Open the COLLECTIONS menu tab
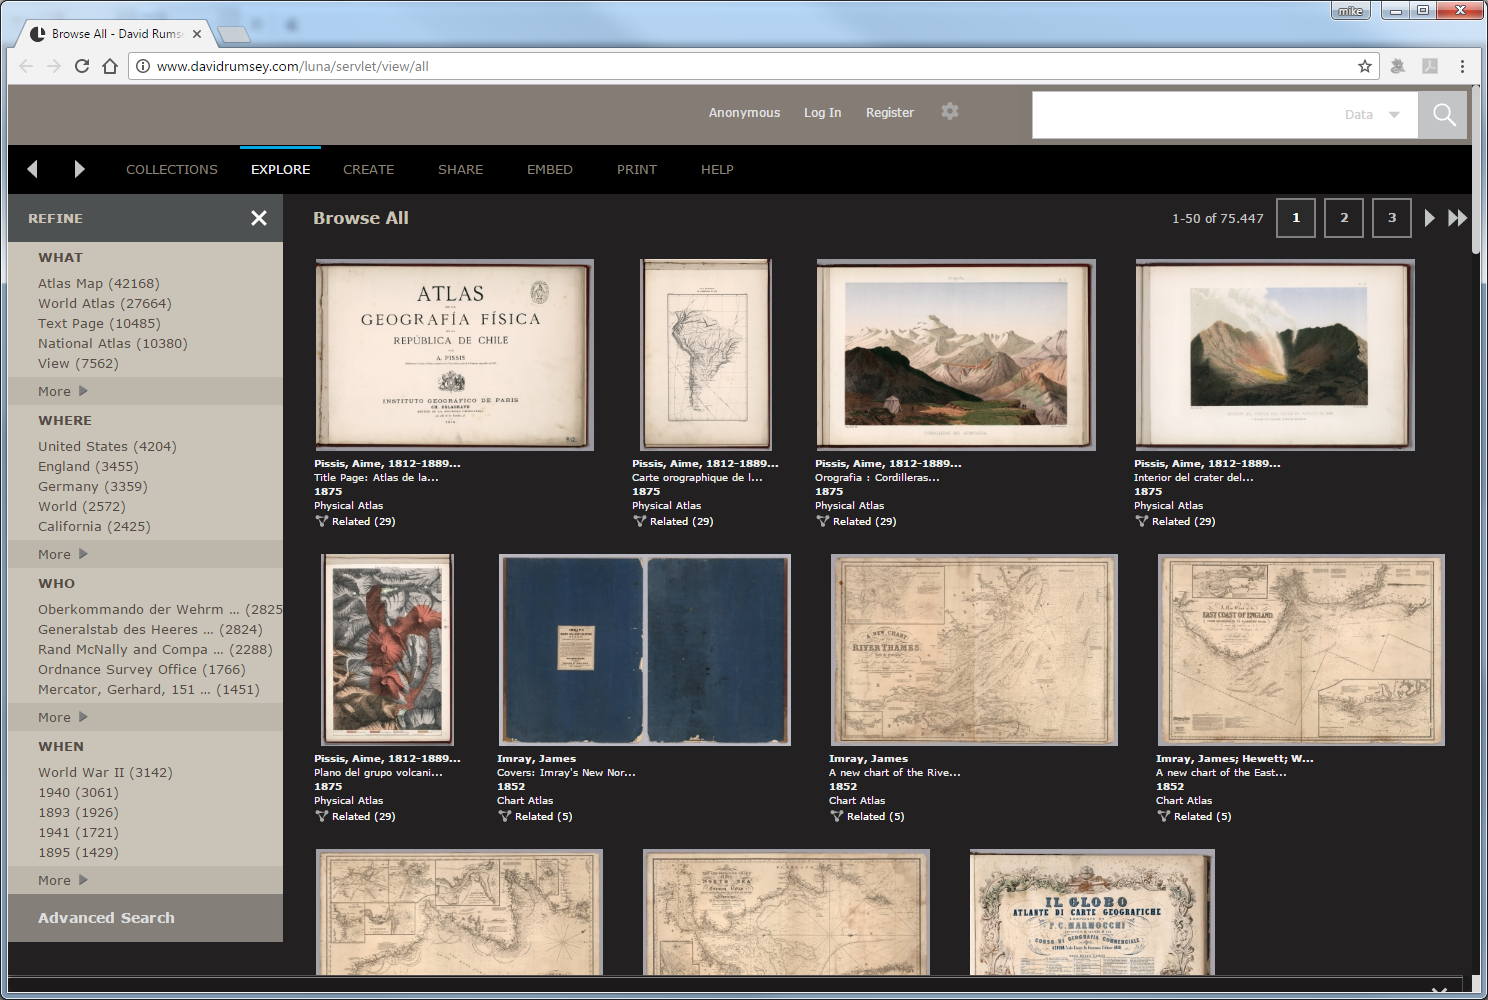Image resolution: width=1488 pixels, height=1000 pixels. [172, 170]
